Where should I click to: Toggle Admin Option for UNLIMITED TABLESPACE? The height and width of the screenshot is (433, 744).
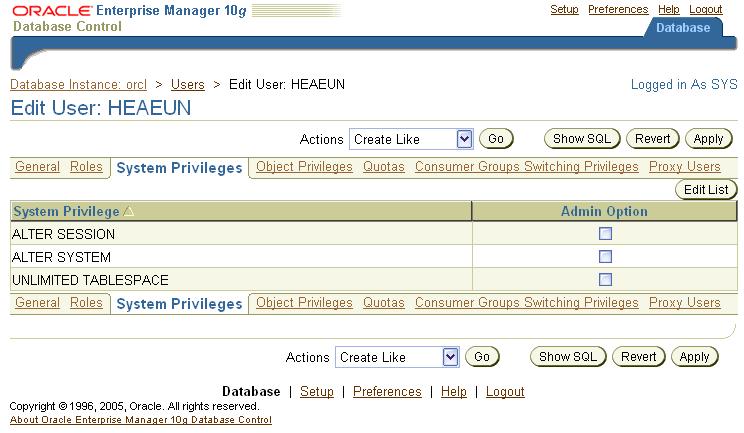[605, 280]
